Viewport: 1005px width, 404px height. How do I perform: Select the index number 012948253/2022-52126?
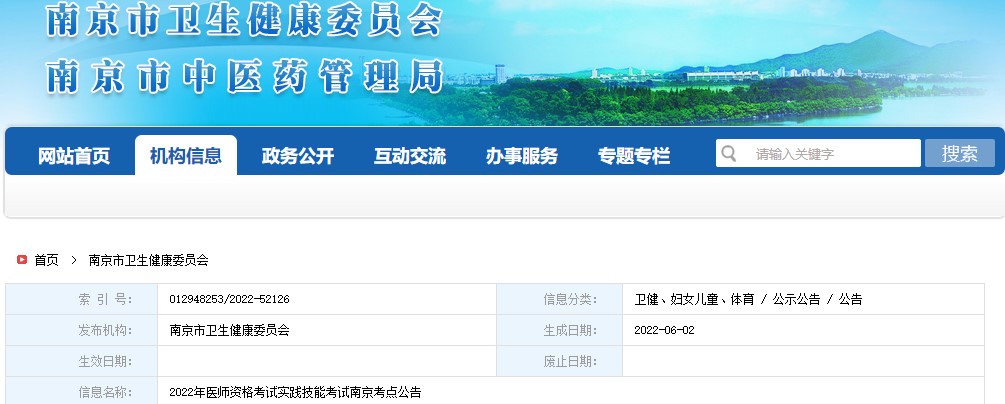click(x=230, y=299)
